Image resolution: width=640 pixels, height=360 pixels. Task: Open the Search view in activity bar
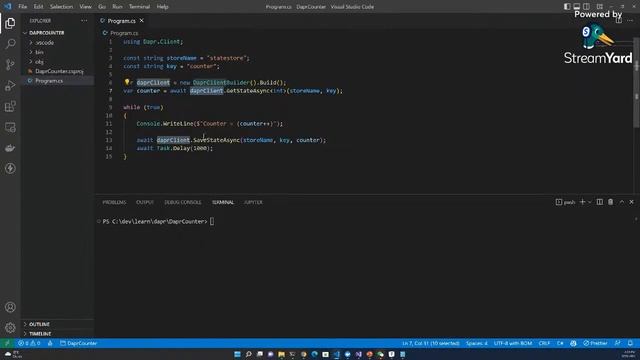[10, 44]
